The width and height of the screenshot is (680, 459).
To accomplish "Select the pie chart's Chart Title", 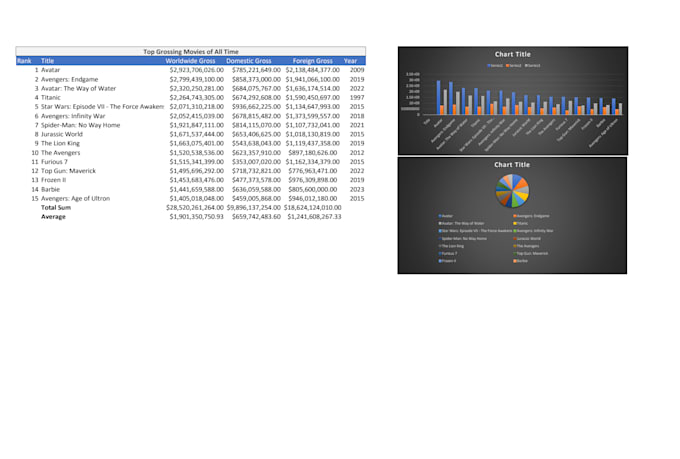I will [x=512, y=165].
